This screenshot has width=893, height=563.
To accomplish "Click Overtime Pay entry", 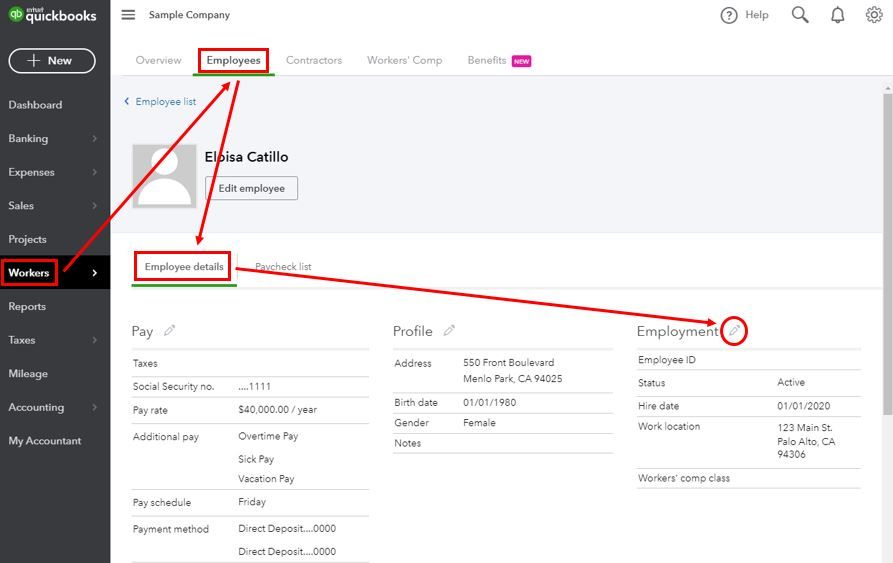I will [268, 436].
